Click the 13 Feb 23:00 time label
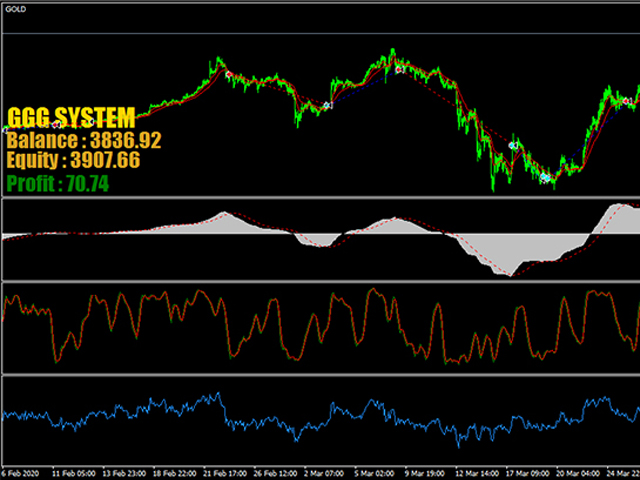640x480 pixels. click(x=124, y=473)
